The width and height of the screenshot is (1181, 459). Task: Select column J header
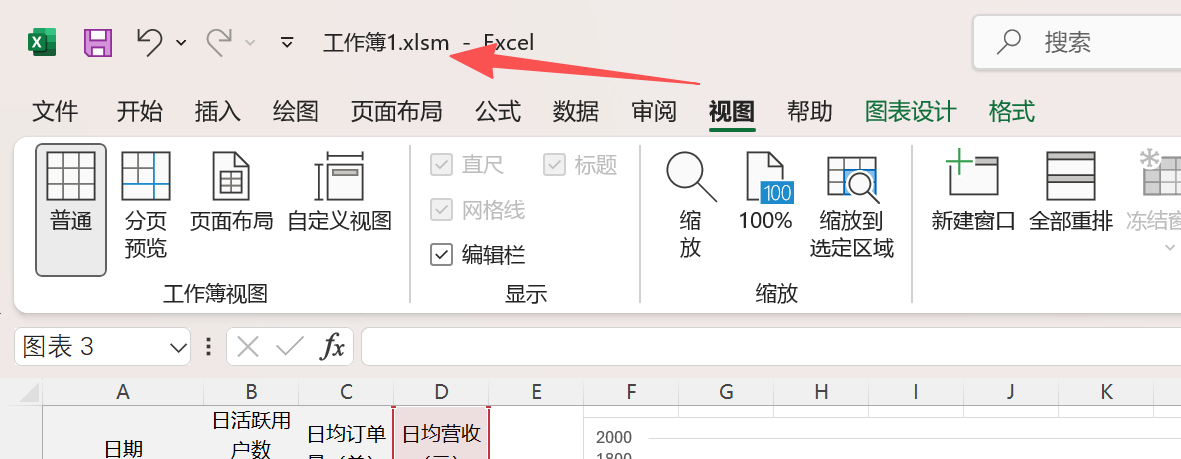click(1011, 391)
